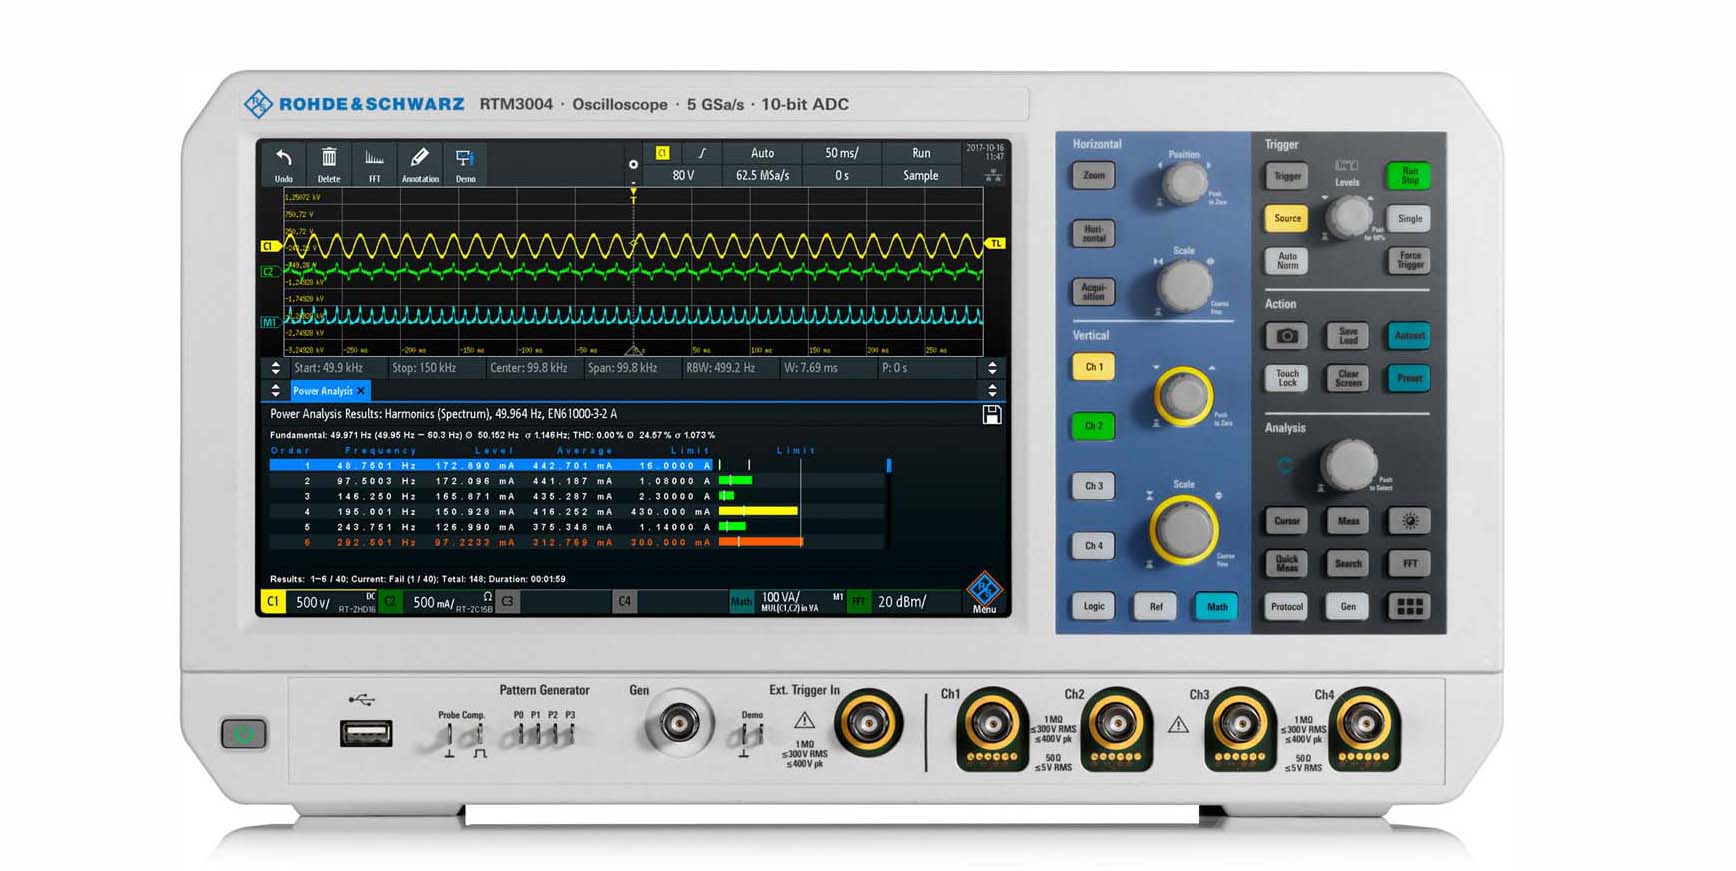
Task: Open the Math 100 VA/ label
Action: point(789,602)
